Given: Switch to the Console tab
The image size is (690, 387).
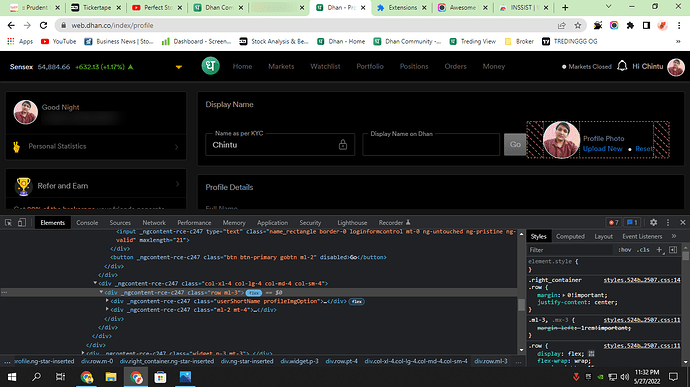Looking at the screenshot, I should [87, 223].
